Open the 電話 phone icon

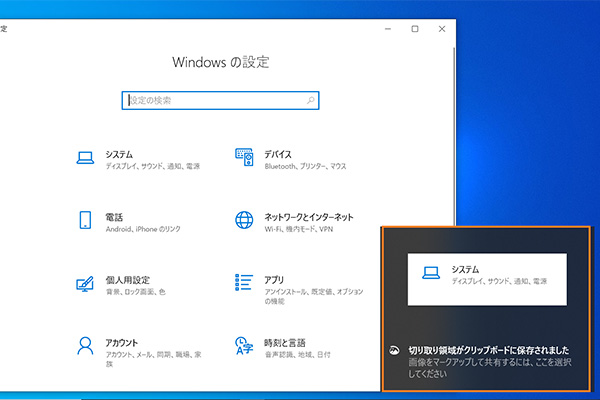85,220
